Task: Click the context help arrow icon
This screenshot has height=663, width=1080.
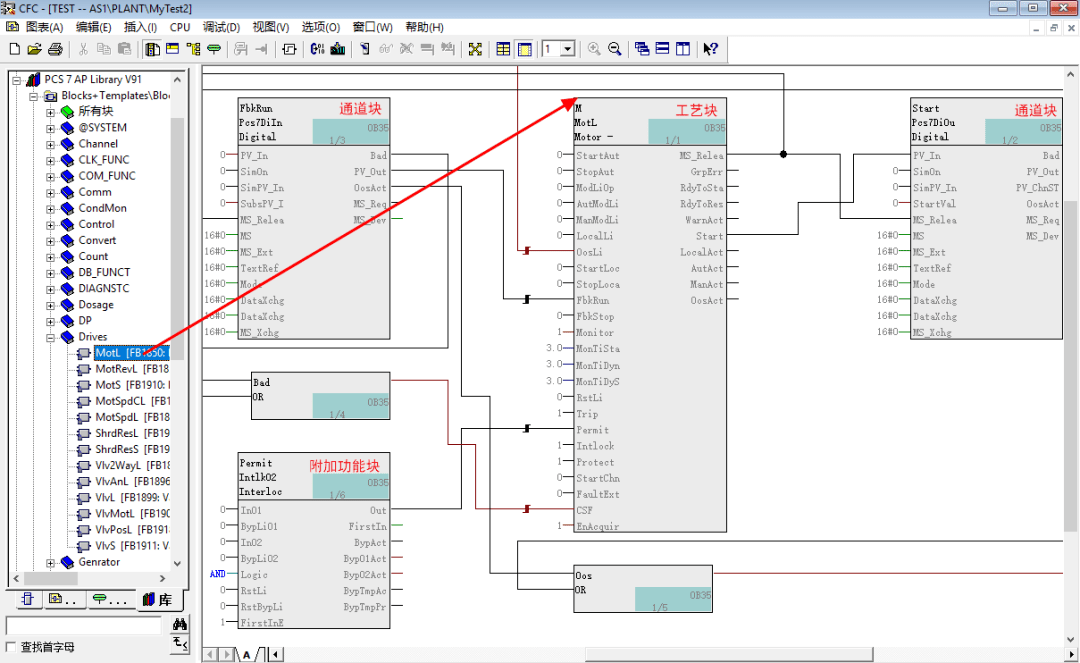Action: pos(710,49)
